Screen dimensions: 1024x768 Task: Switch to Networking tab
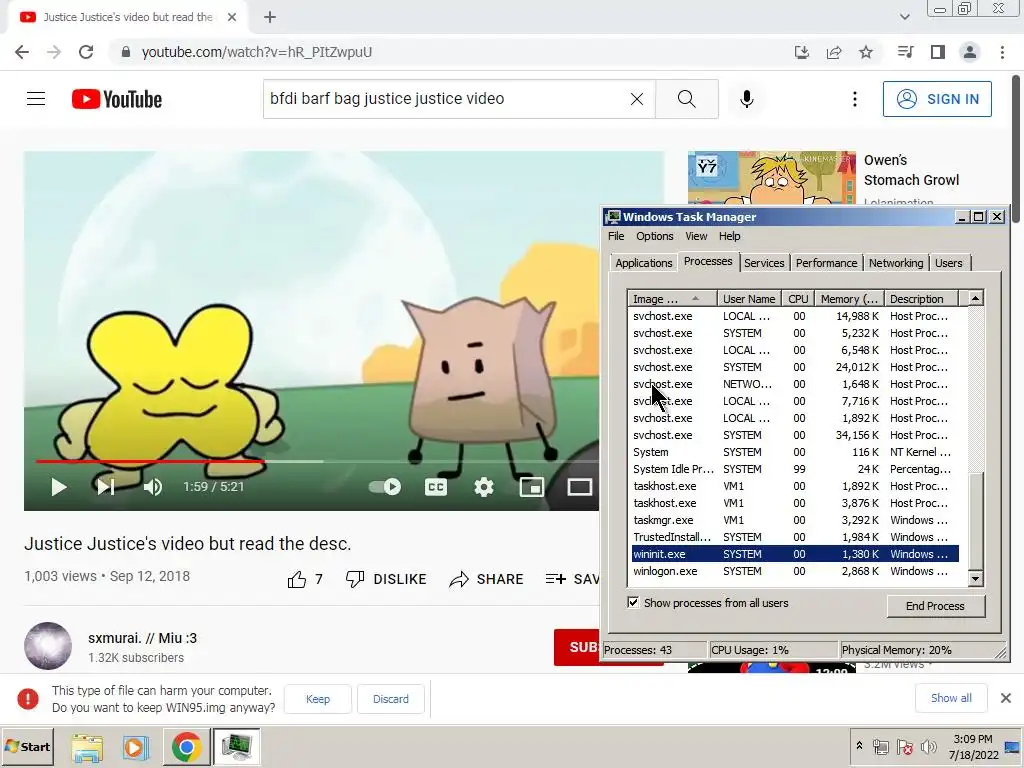click(895, 263)
